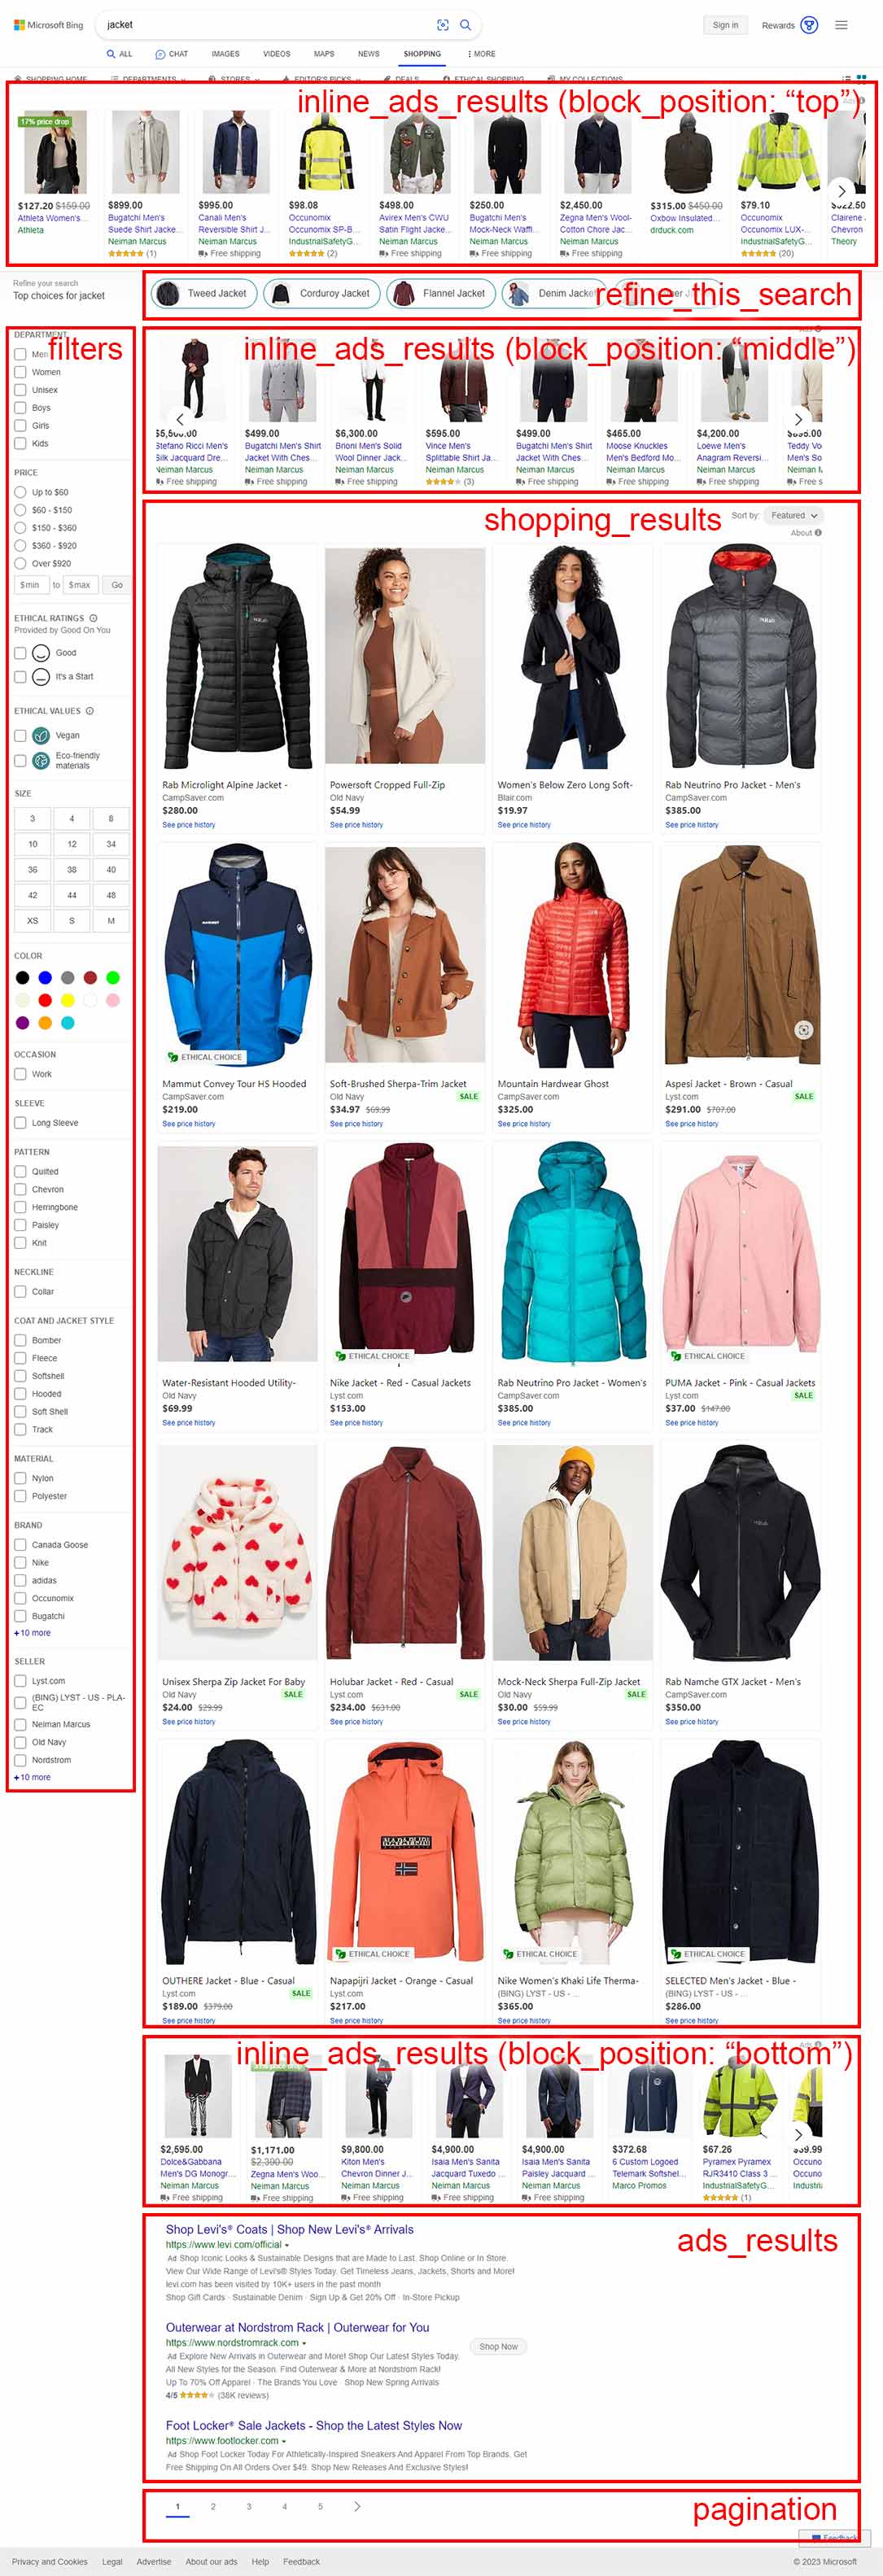
Task: Open the Rewards medal icon
Action: (810, 25)
